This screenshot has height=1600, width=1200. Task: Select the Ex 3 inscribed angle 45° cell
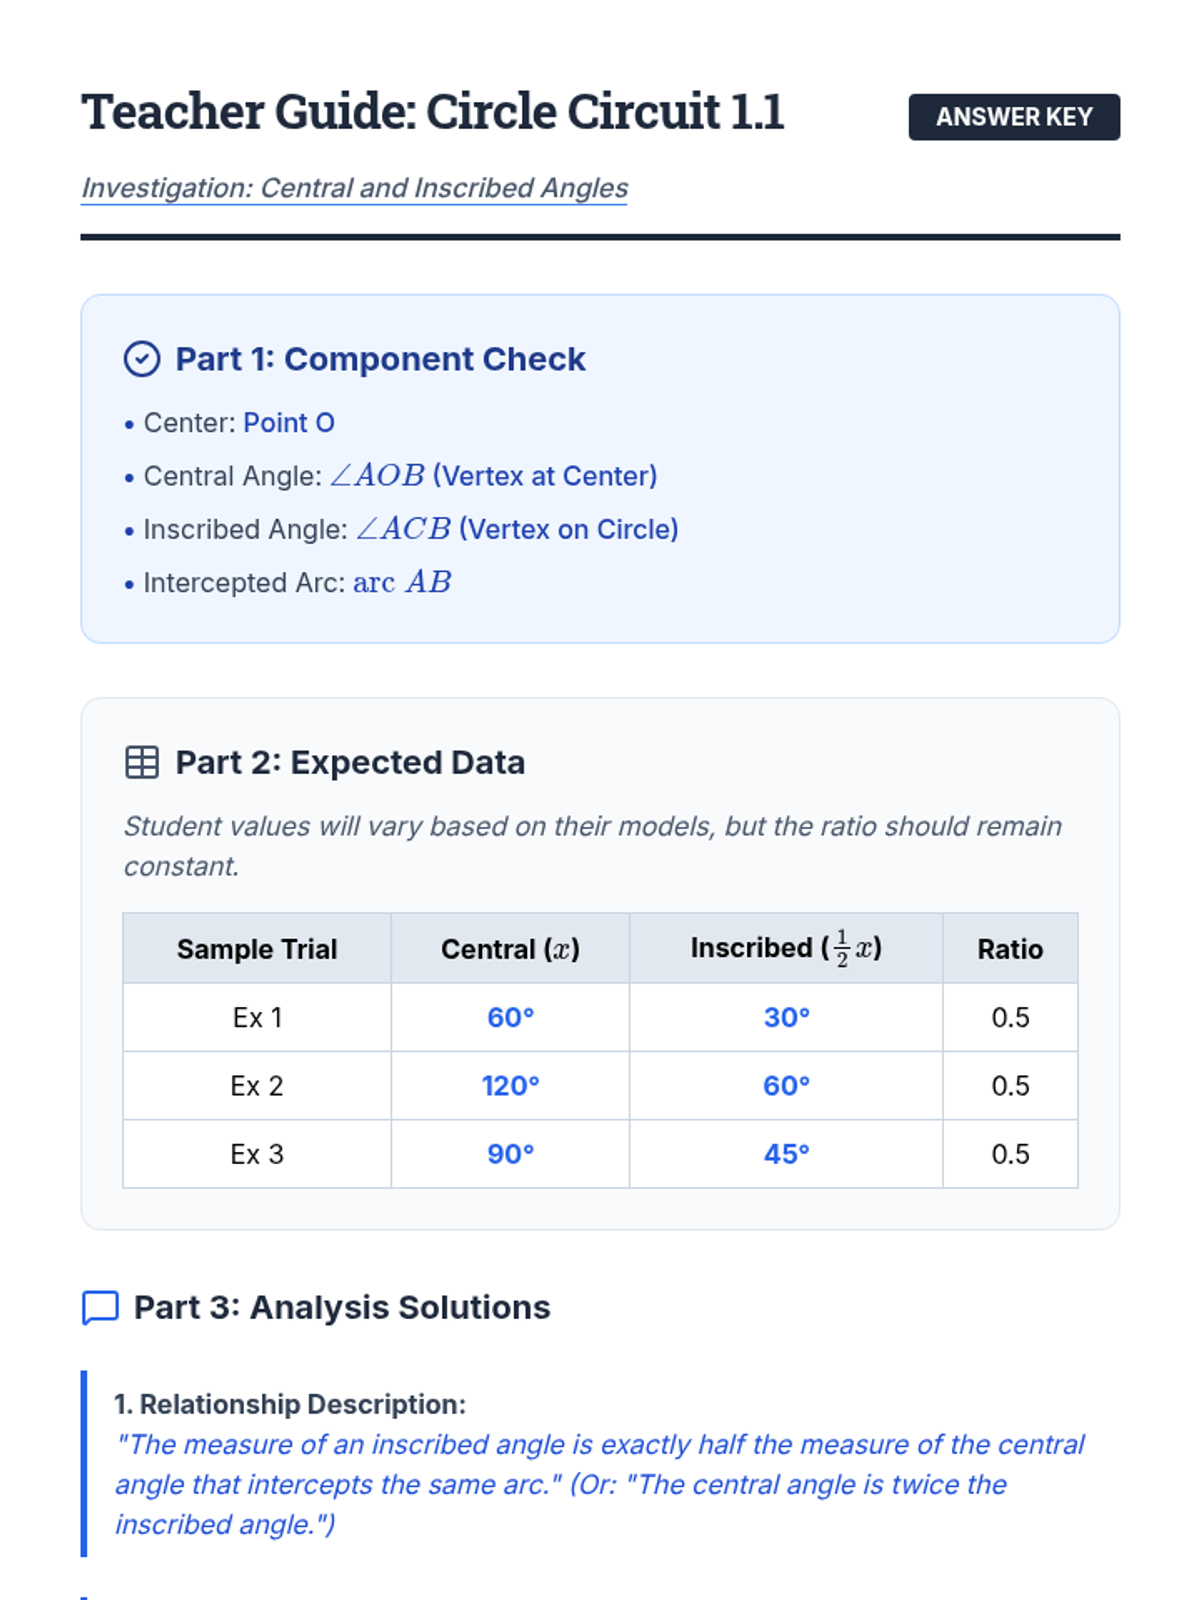pos(786,1154)
